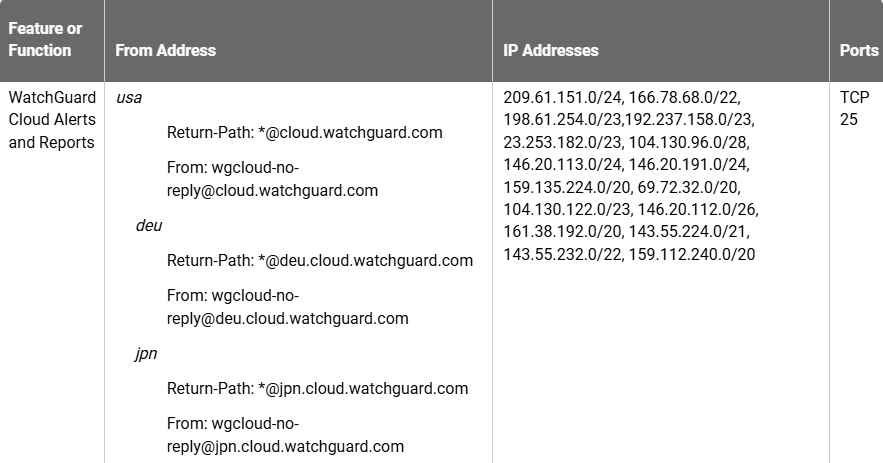Click the IP address 159.112.240.0/20
The image size is (883, 463).
(x=691, y=254)
